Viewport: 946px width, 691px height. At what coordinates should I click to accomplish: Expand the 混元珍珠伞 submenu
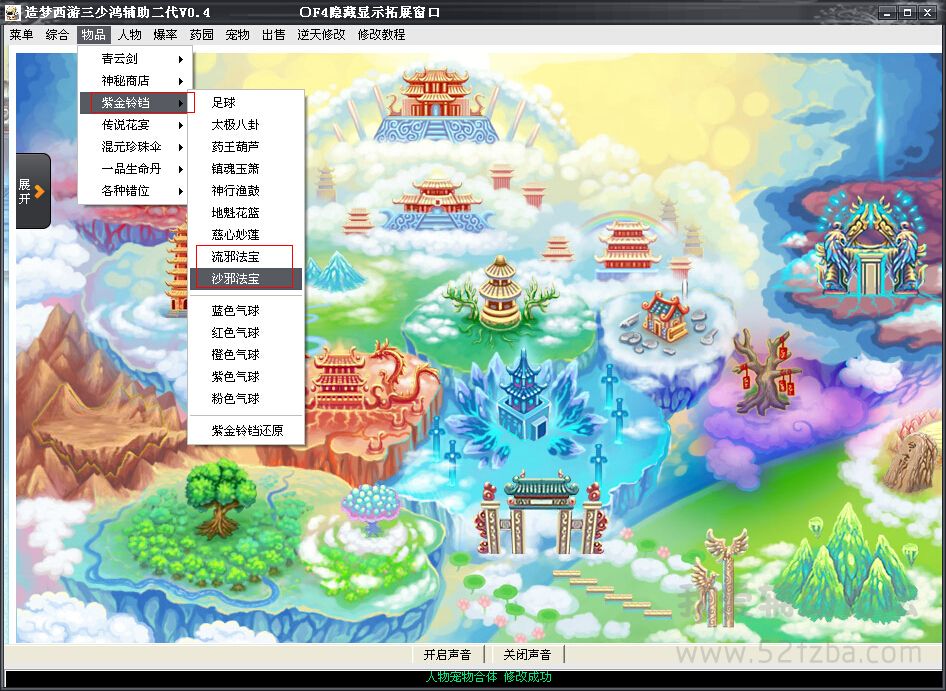click(136, 147)
